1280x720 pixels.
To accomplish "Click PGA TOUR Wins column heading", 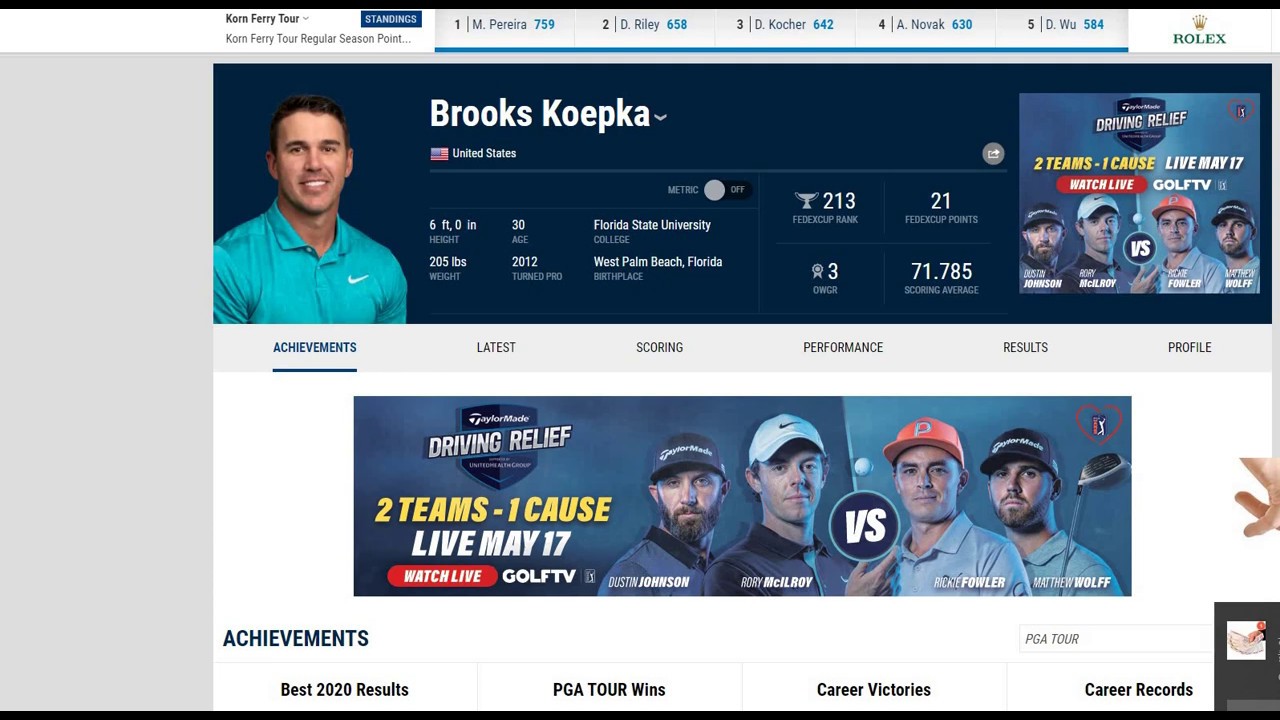I will (x=609, y=690).
